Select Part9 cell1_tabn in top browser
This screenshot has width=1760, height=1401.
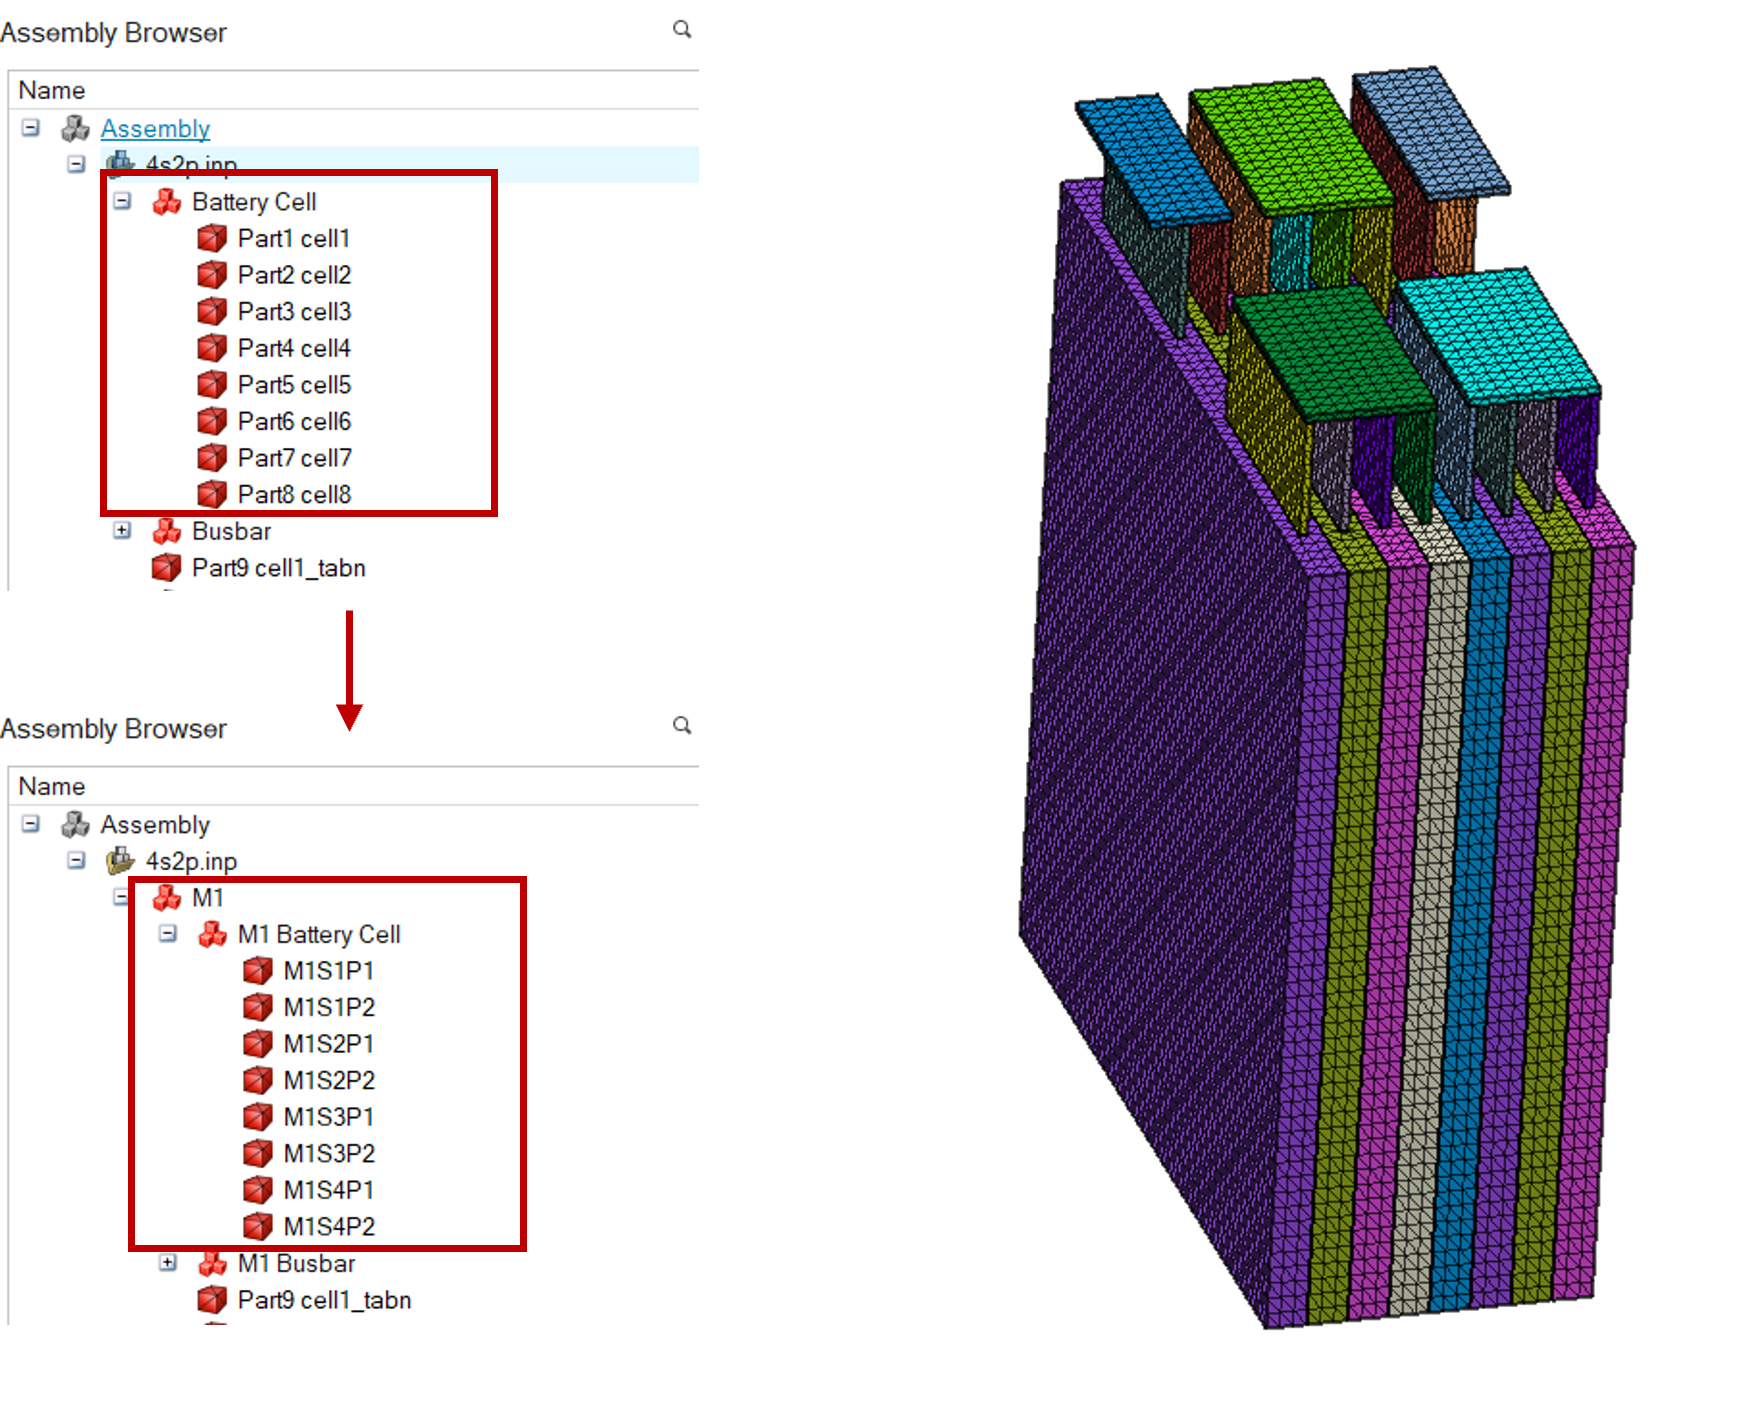click(278, 568)
